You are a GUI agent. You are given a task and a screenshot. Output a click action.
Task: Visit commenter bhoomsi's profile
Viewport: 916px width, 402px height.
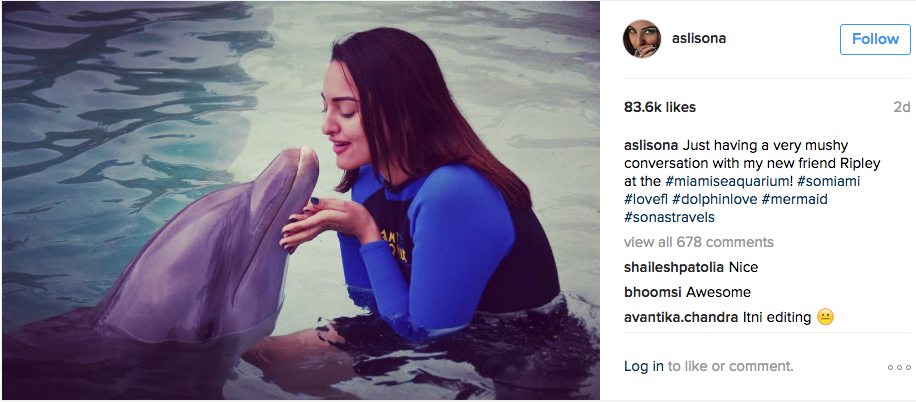pos(653,292)
